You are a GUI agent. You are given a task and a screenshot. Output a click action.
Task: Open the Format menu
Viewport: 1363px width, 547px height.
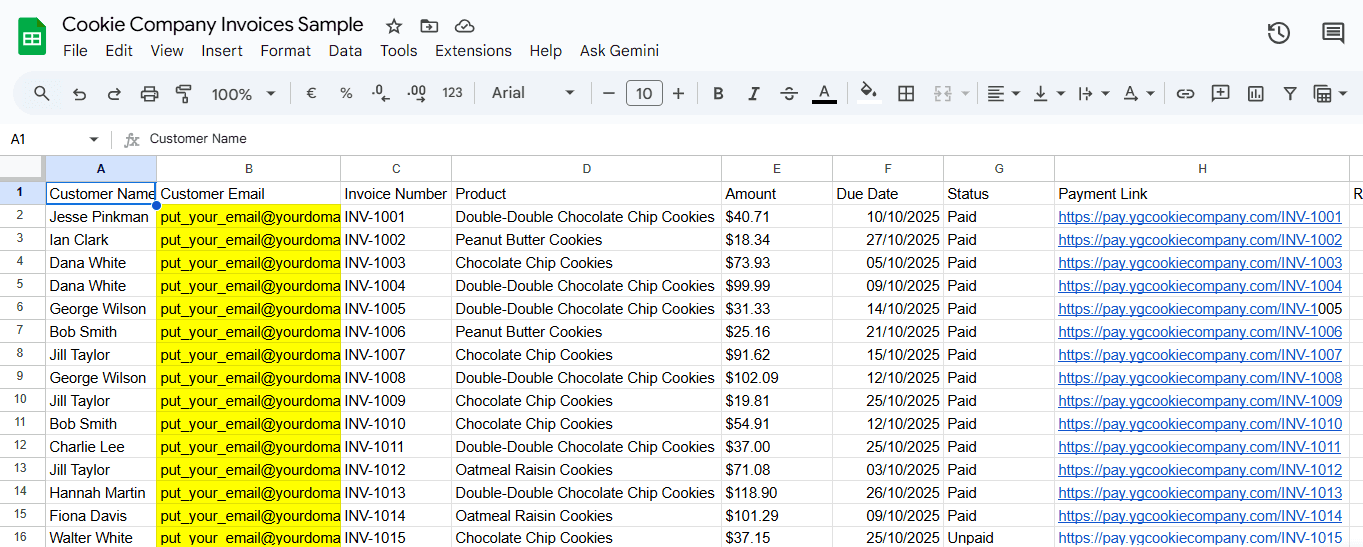pos(285,51)
